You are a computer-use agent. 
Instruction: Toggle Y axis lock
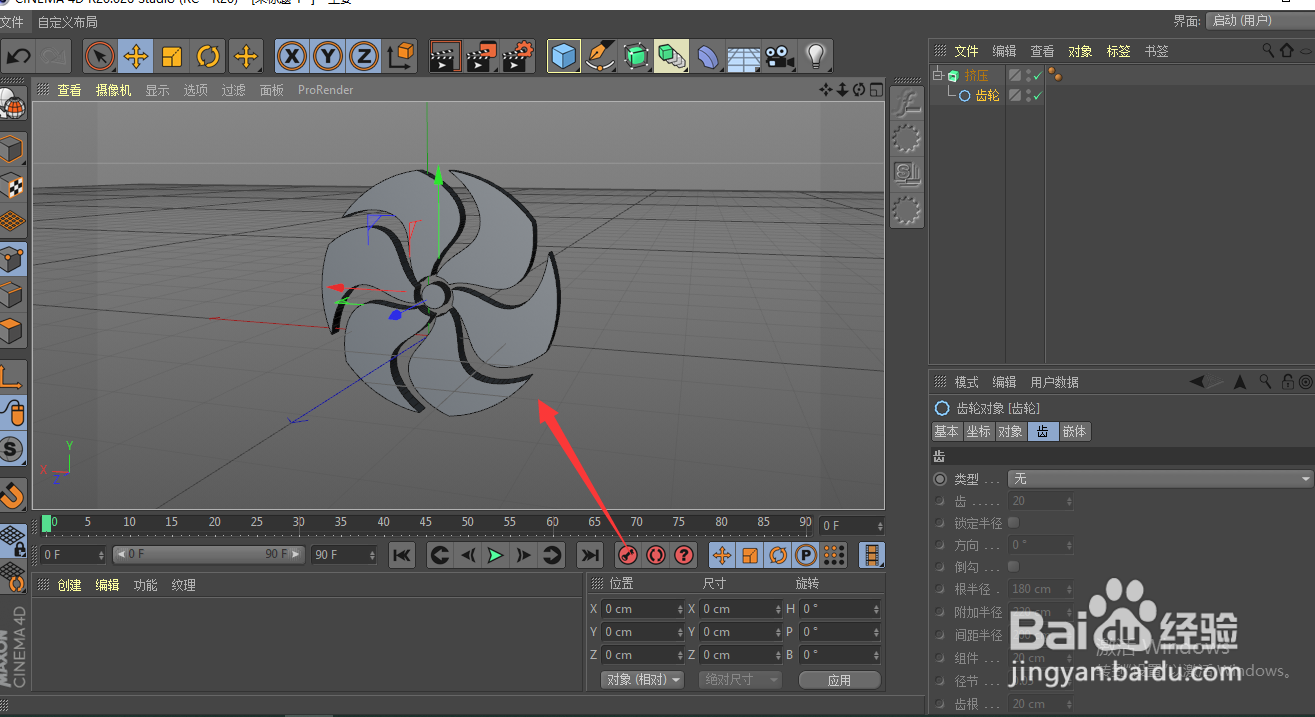point(327,56)
